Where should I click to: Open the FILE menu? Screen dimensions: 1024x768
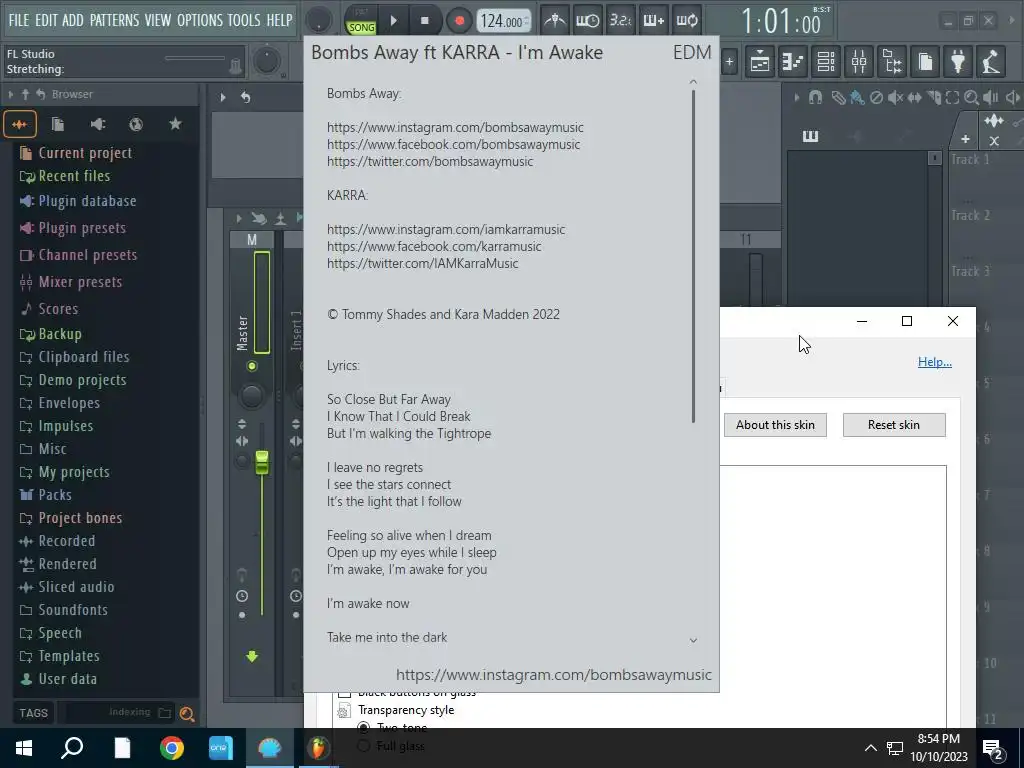pos(19,20)
